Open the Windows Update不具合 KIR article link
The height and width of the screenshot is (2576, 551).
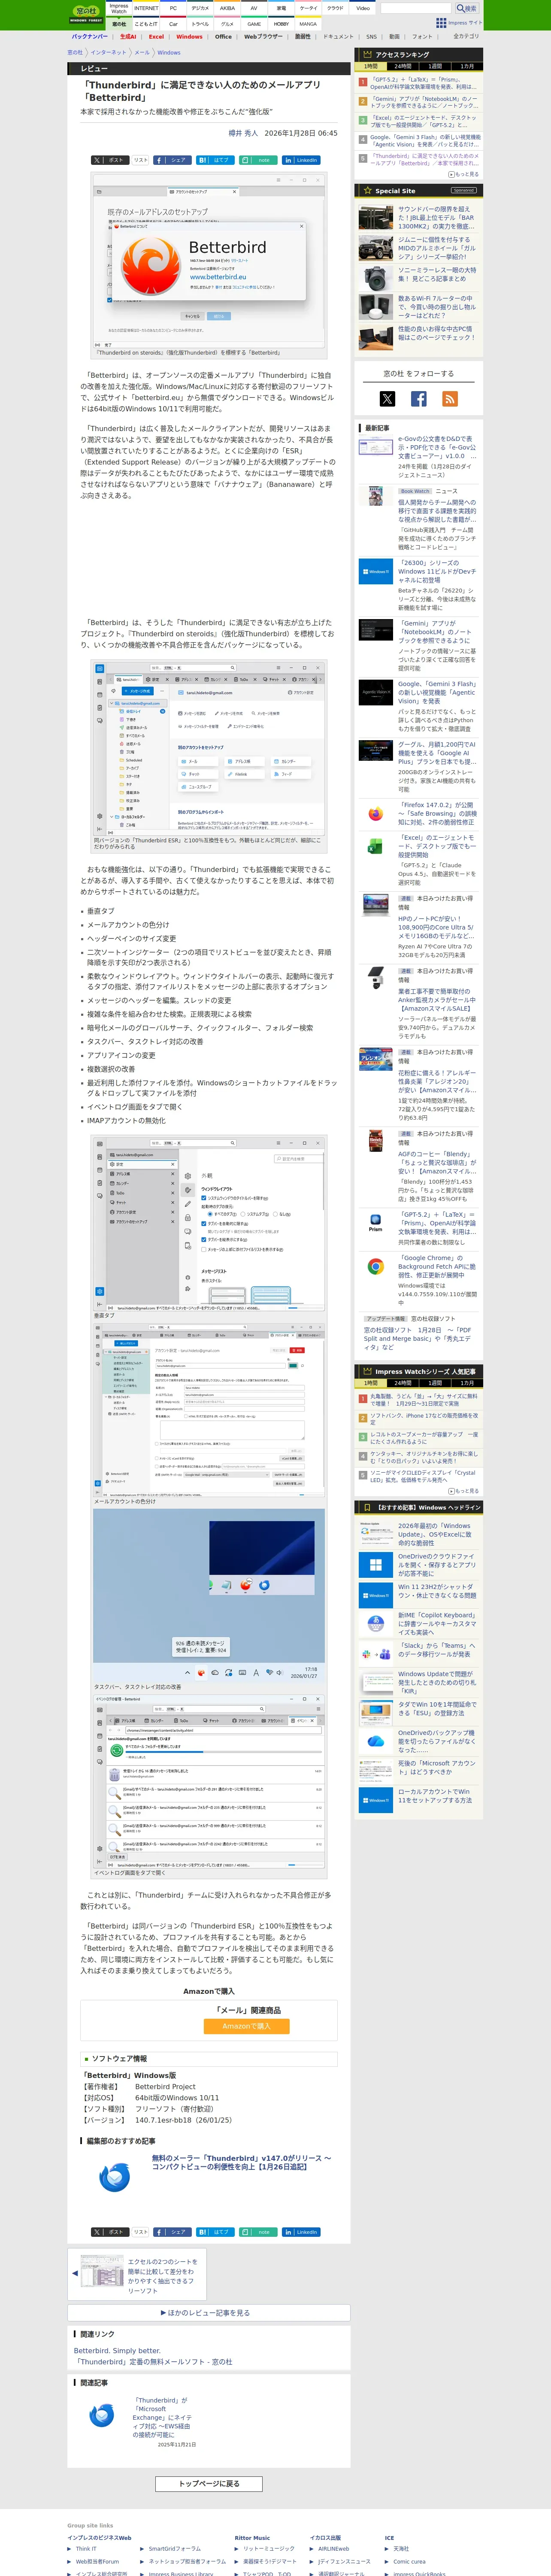[x=437, y=1682]
